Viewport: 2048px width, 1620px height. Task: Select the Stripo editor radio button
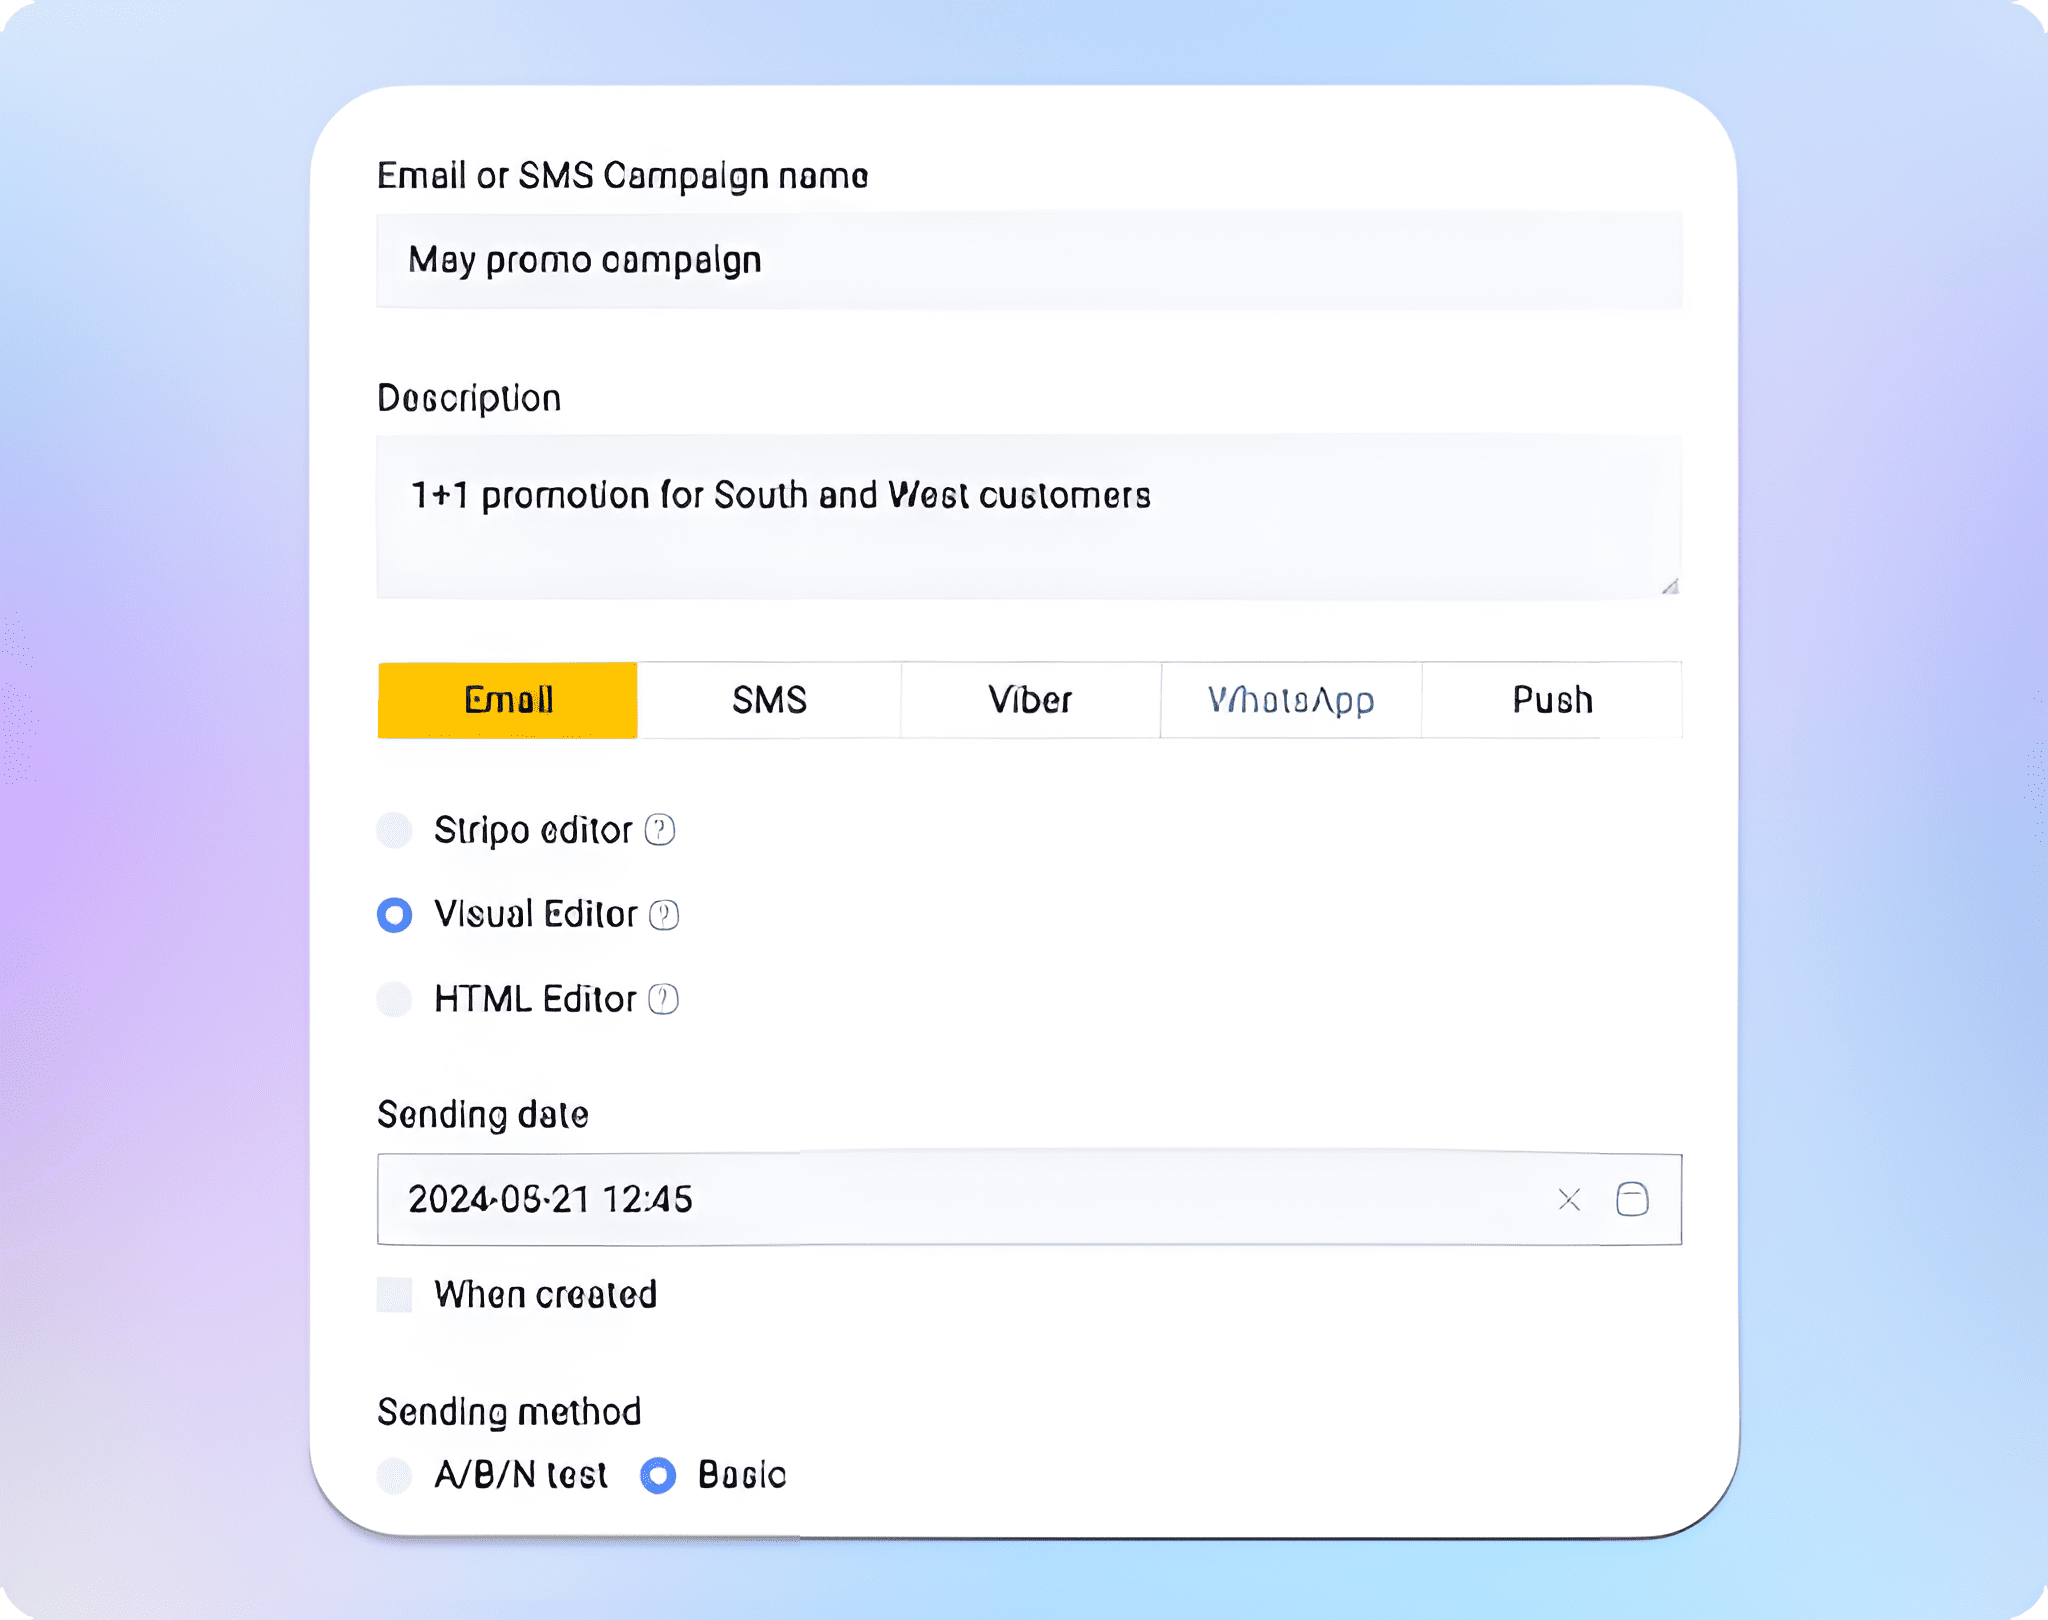click(x=395, y=830)
